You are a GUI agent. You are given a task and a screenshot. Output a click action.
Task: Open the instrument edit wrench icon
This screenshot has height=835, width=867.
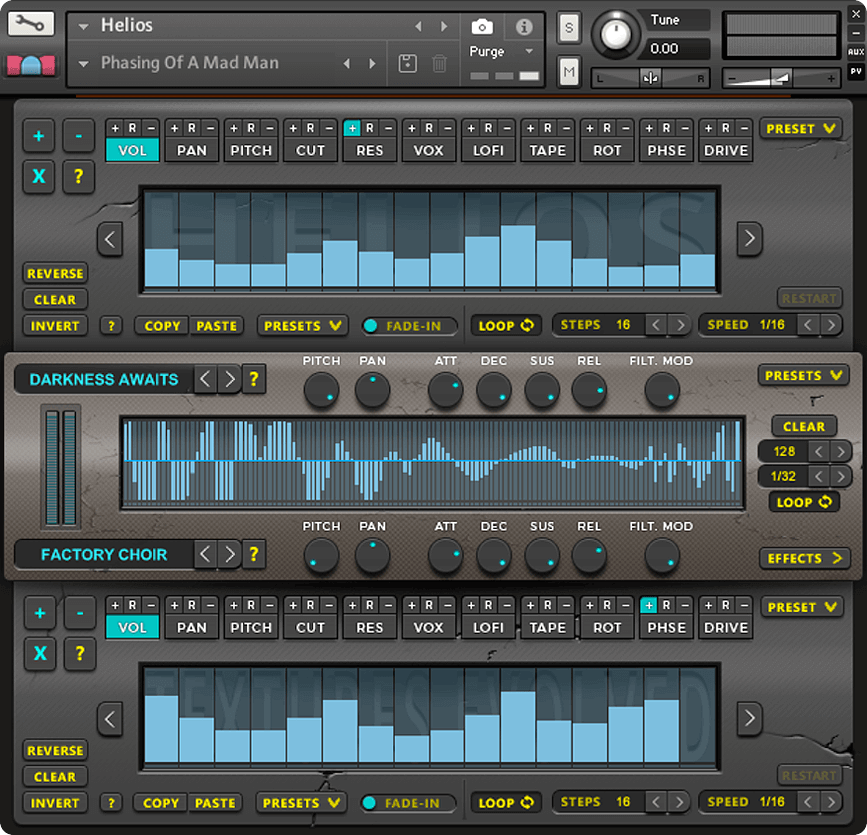click(x=30, y=22)
